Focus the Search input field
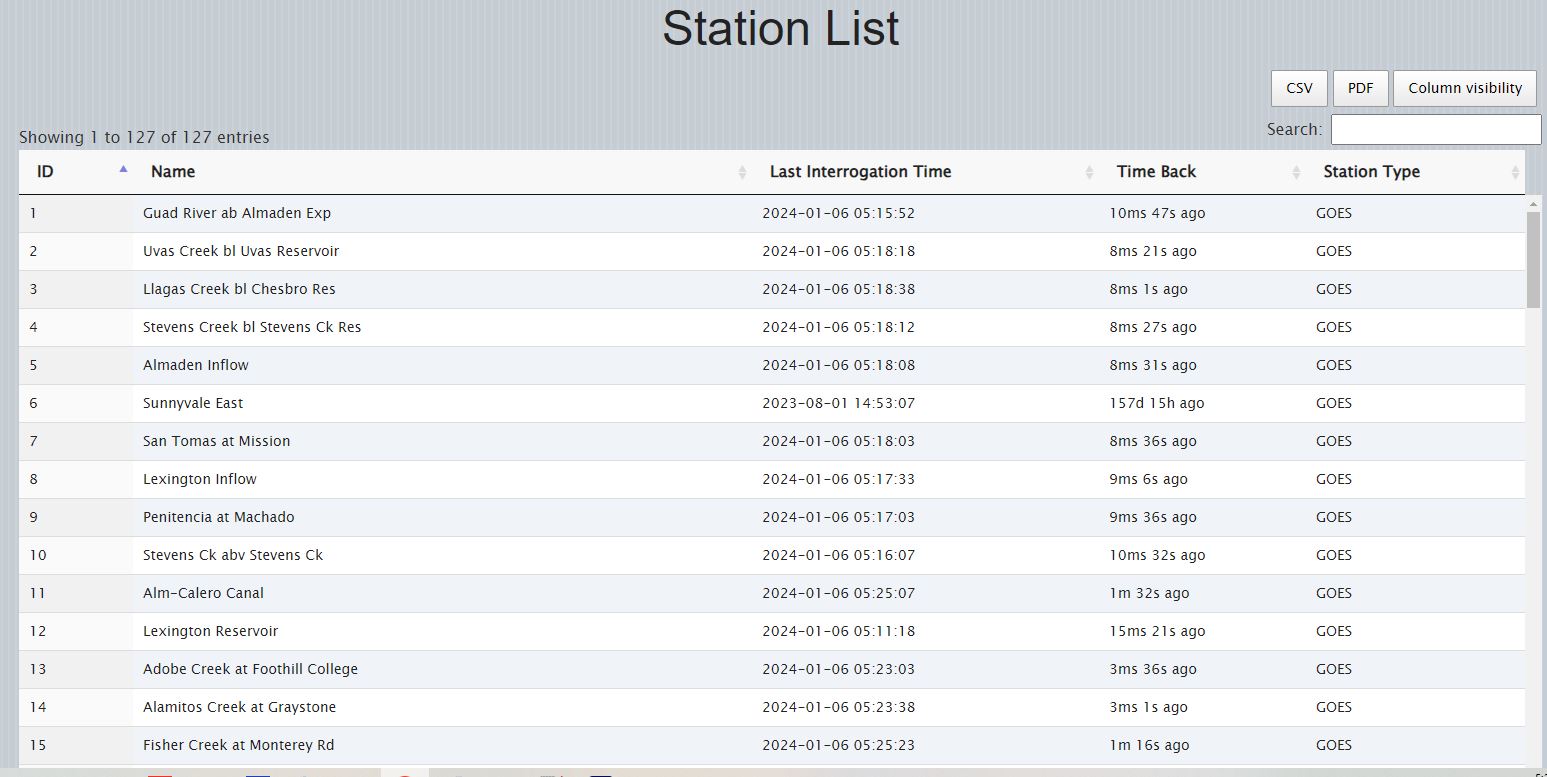 point(1435,130)
